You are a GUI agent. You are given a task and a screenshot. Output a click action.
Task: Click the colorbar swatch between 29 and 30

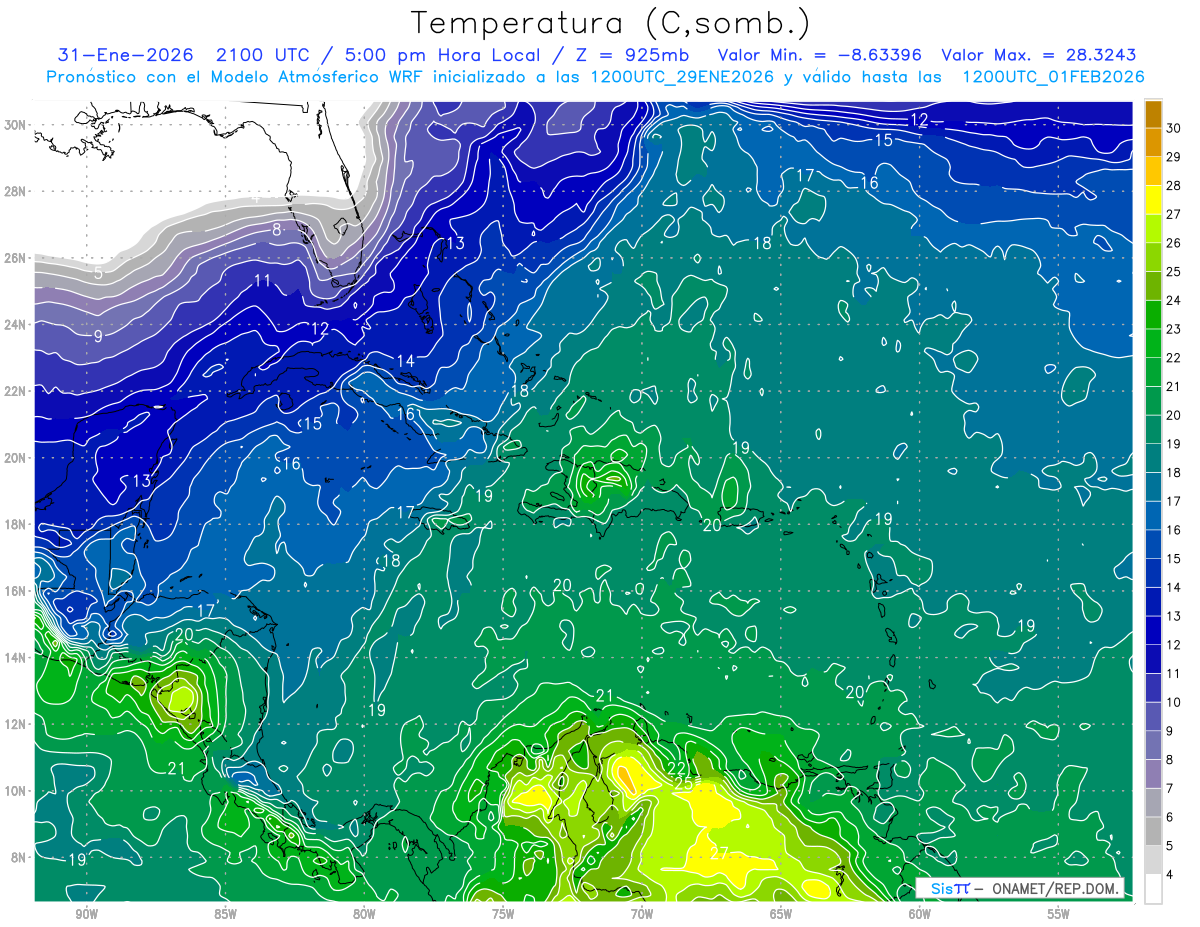[1153, 143]
